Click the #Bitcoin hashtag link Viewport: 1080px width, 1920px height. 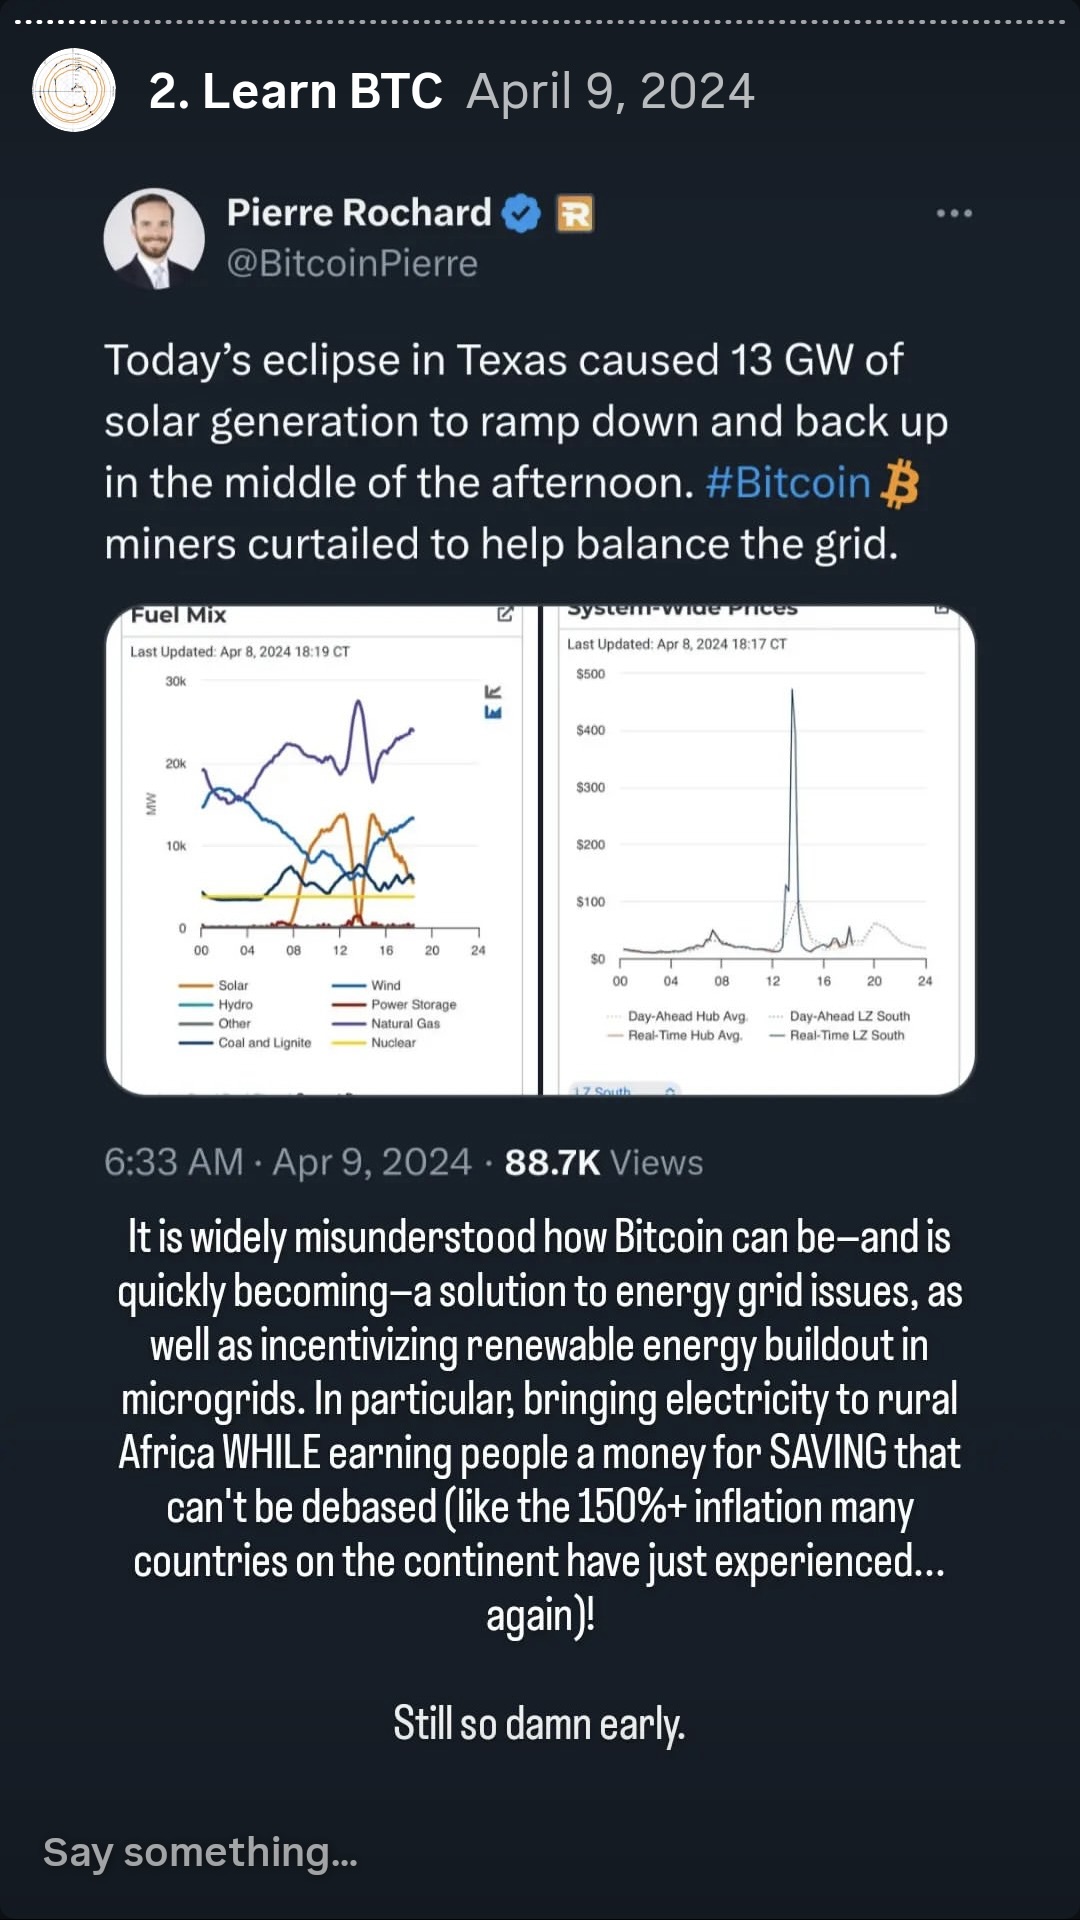tap(788, 483)
